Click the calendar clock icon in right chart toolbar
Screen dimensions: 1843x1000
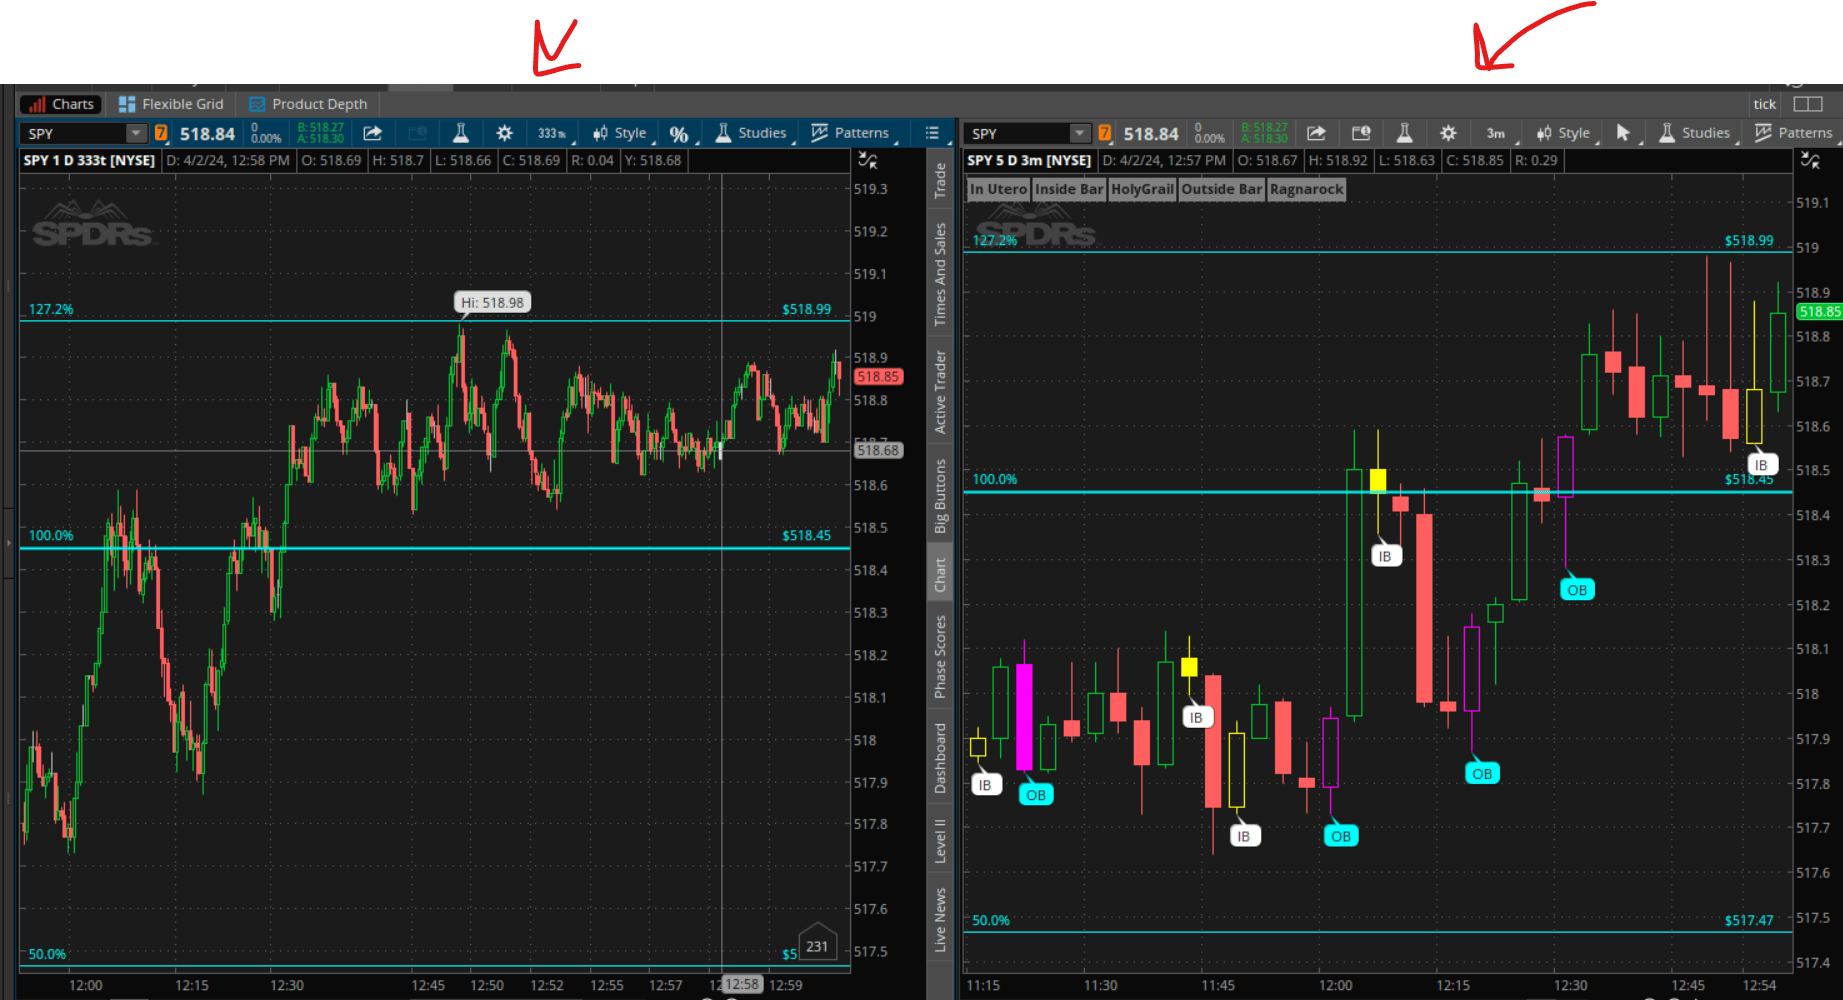(1361, 133)
